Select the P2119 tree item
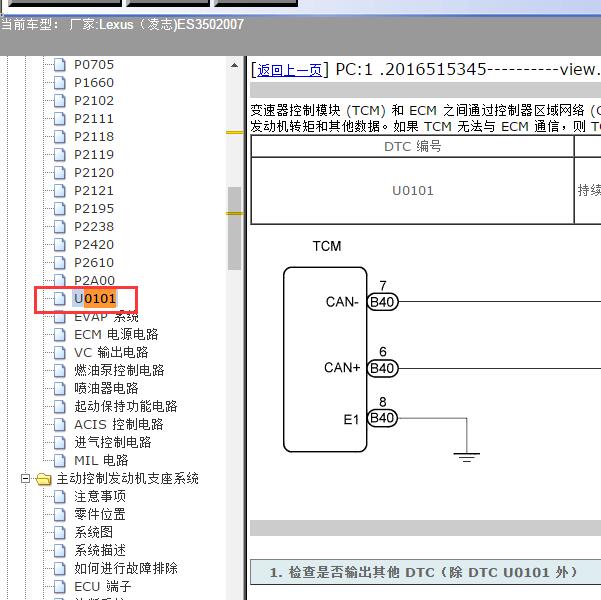The width and height of the screenshot is (601, 600). 94,155
